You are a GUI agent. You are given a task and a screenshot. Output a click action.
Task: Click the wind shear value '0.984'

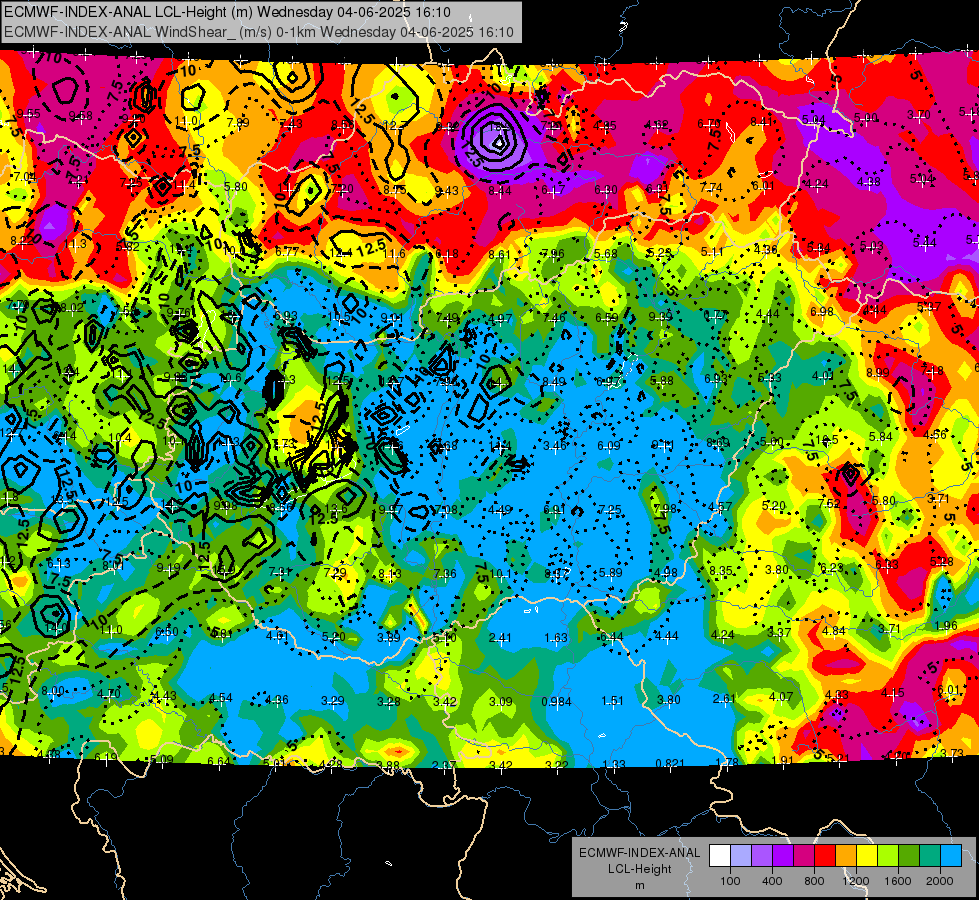point(556,701)
